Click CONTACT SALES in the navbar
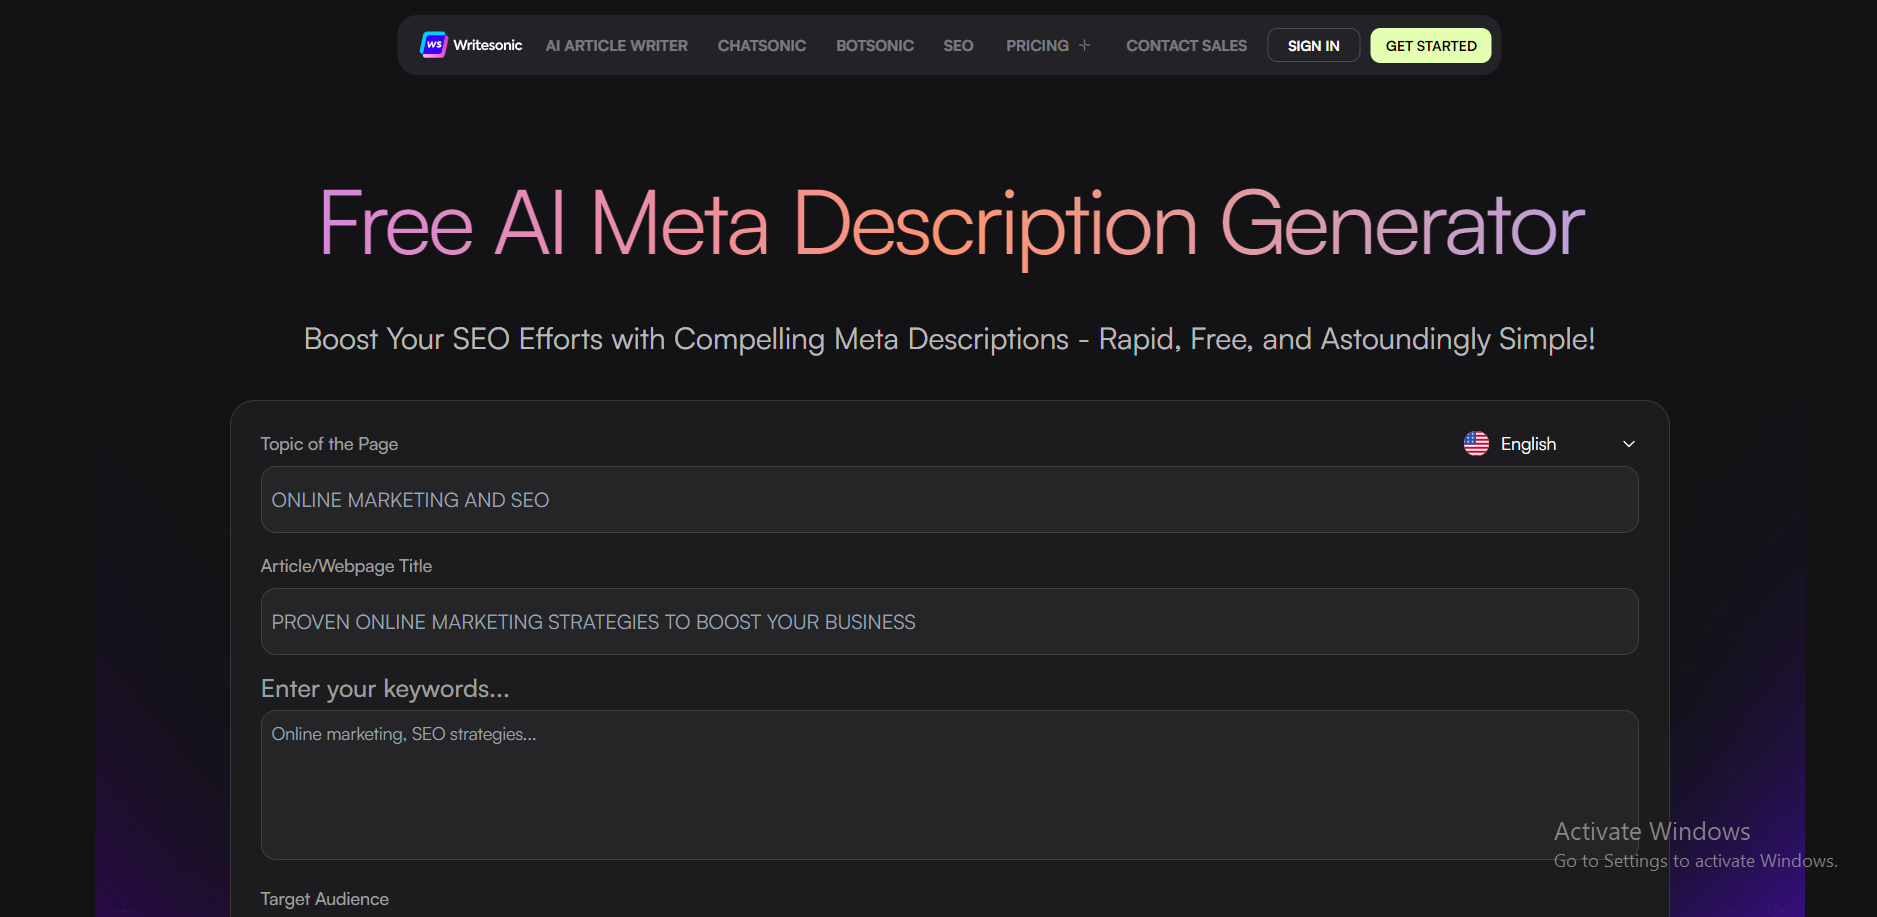The height and width of the screenshot is (917, 1877). (x=1186, y=45)
